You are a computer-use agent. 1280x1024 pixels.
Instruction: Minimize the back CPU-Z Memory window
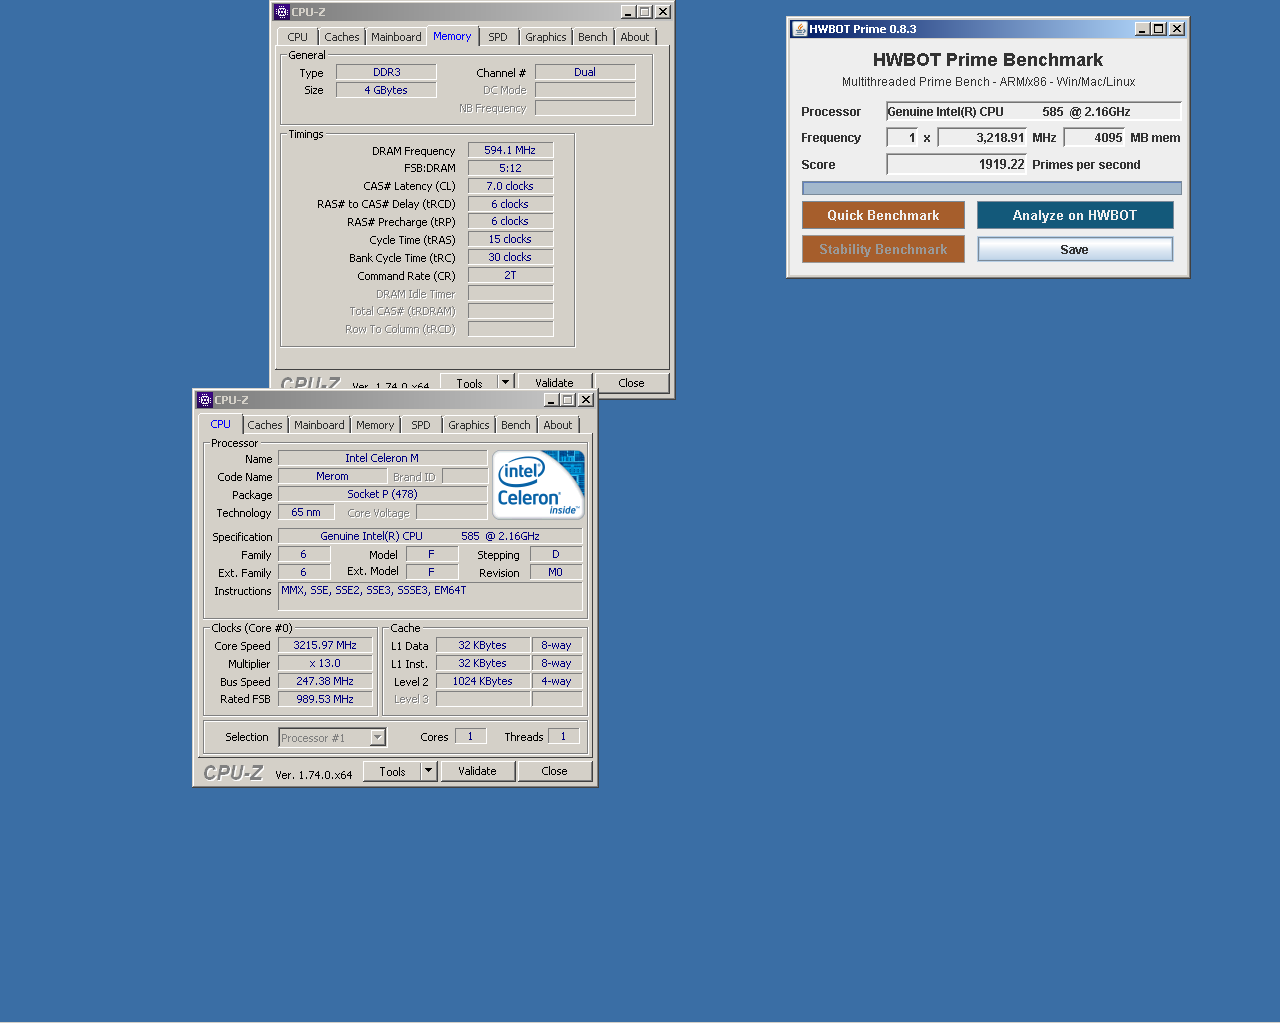[x=628, y=12]
